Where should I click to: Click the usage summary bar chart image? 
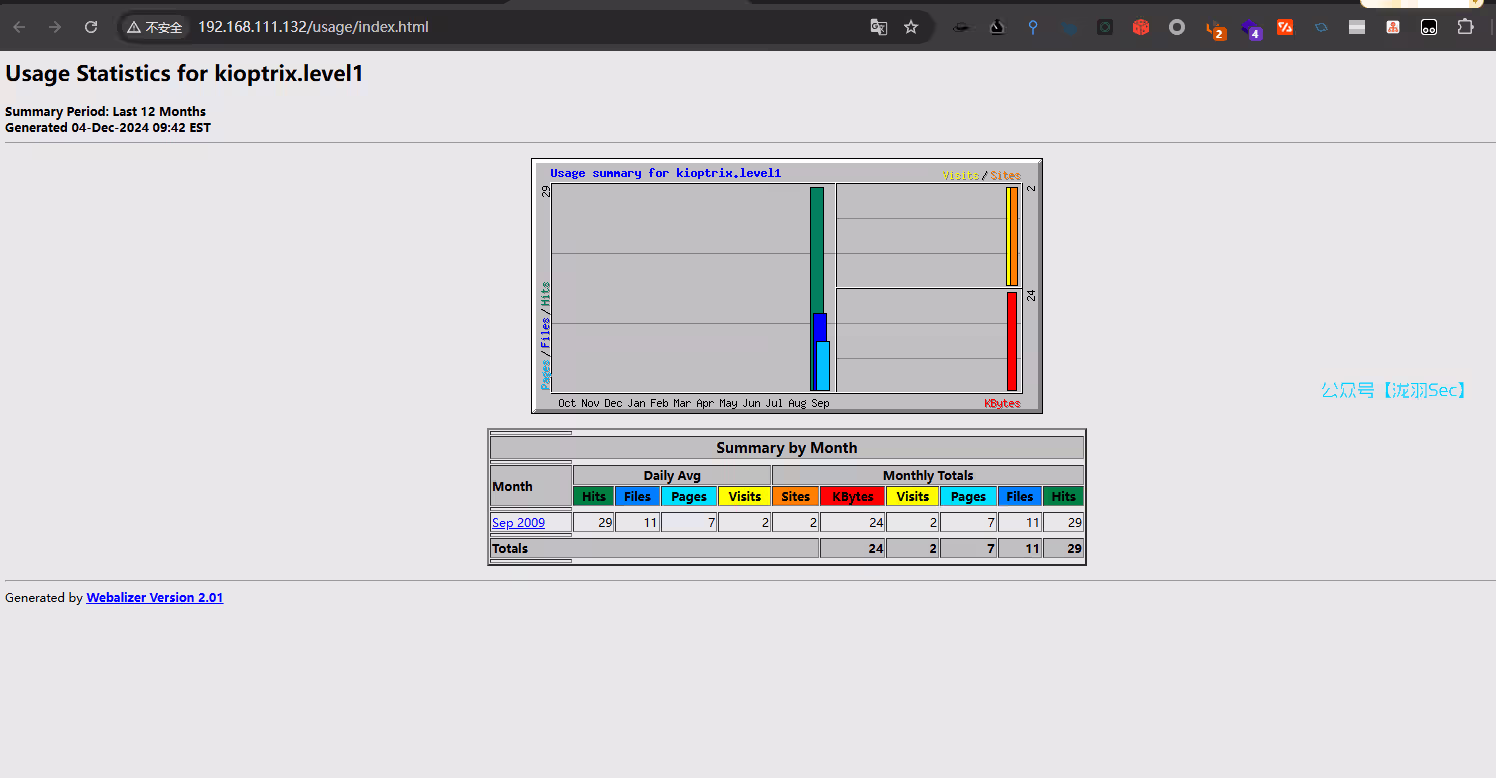[x=786, y=286]
